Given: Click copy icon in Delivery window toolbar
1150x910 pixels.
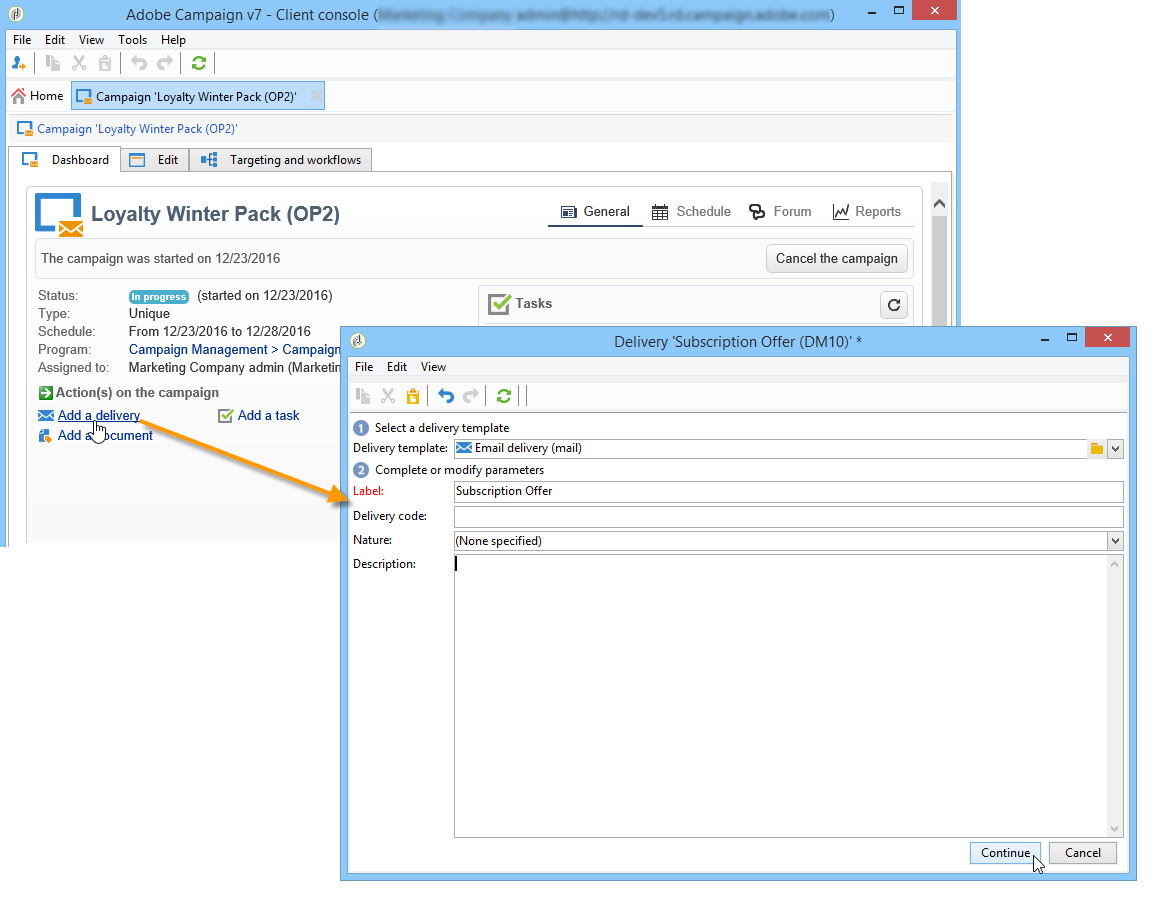Looking at the screenshot, I should [363, 396].
